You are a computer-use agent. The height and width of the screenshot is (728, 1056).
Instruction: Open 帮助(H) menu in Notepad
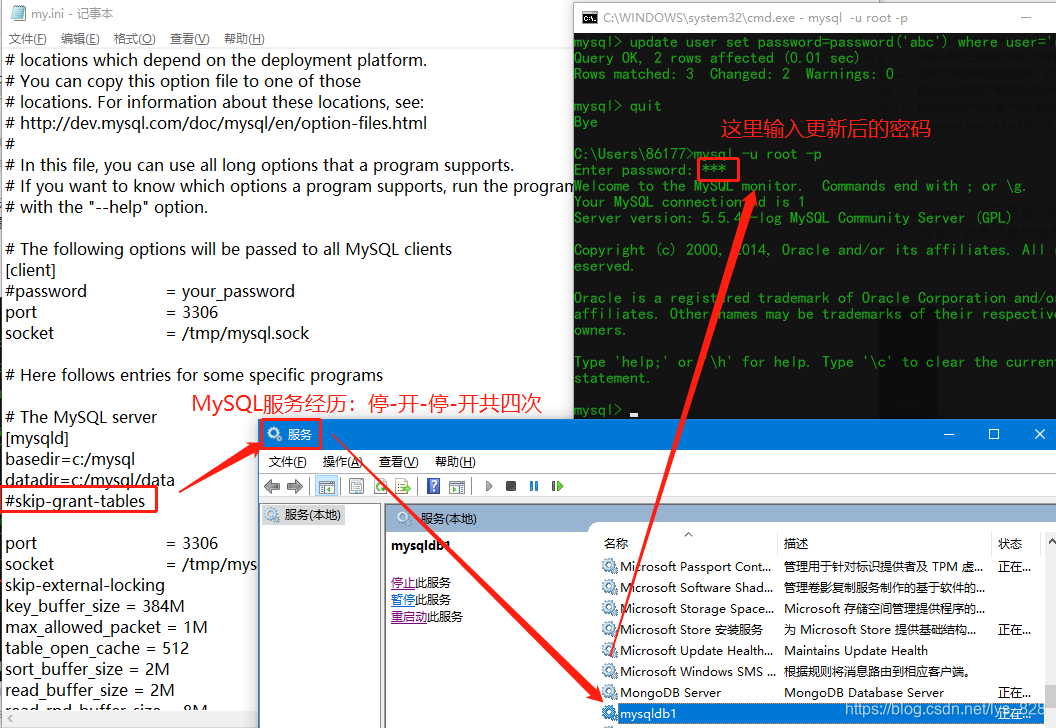click(x=244, y=39)
